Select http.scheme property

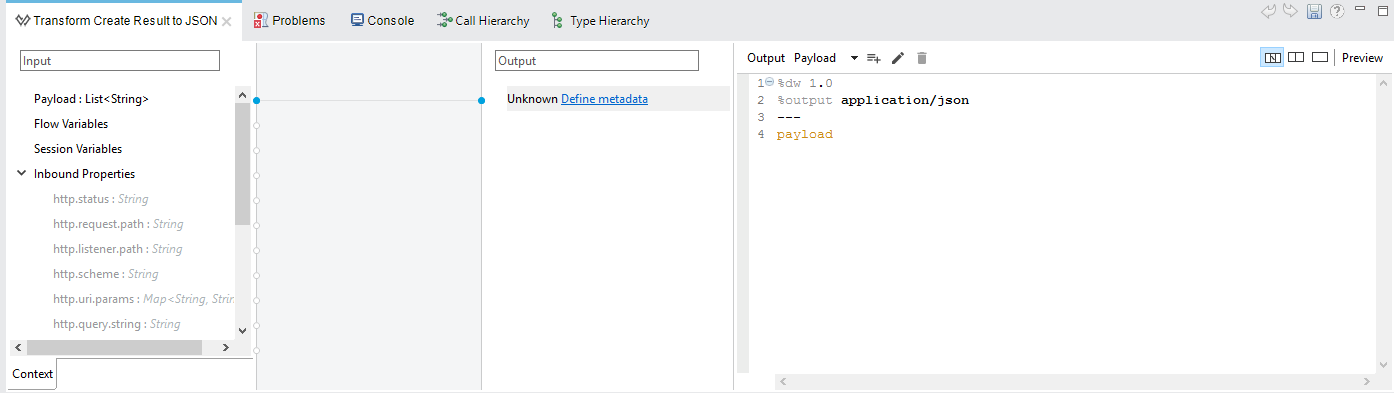tap(106, 274)
